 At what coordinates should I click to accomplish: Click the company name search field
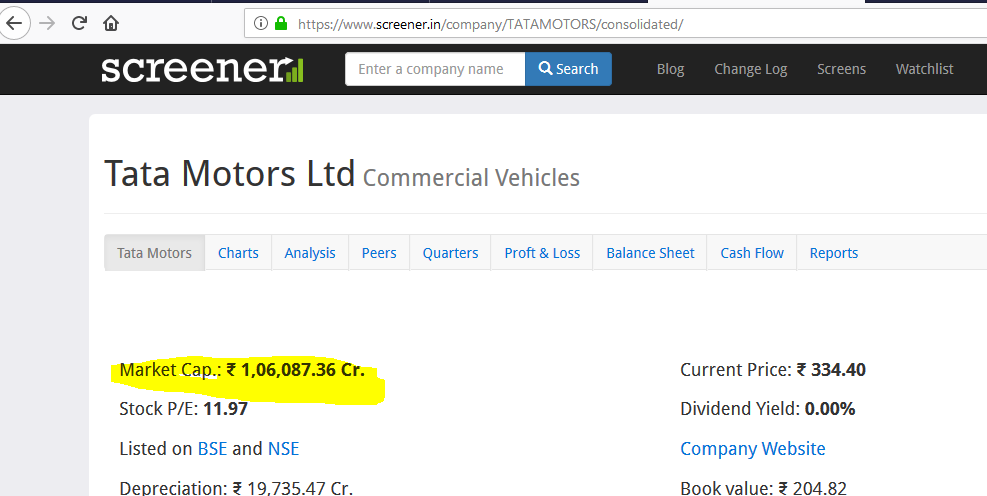pyautogui.click(x=435, y=69)
